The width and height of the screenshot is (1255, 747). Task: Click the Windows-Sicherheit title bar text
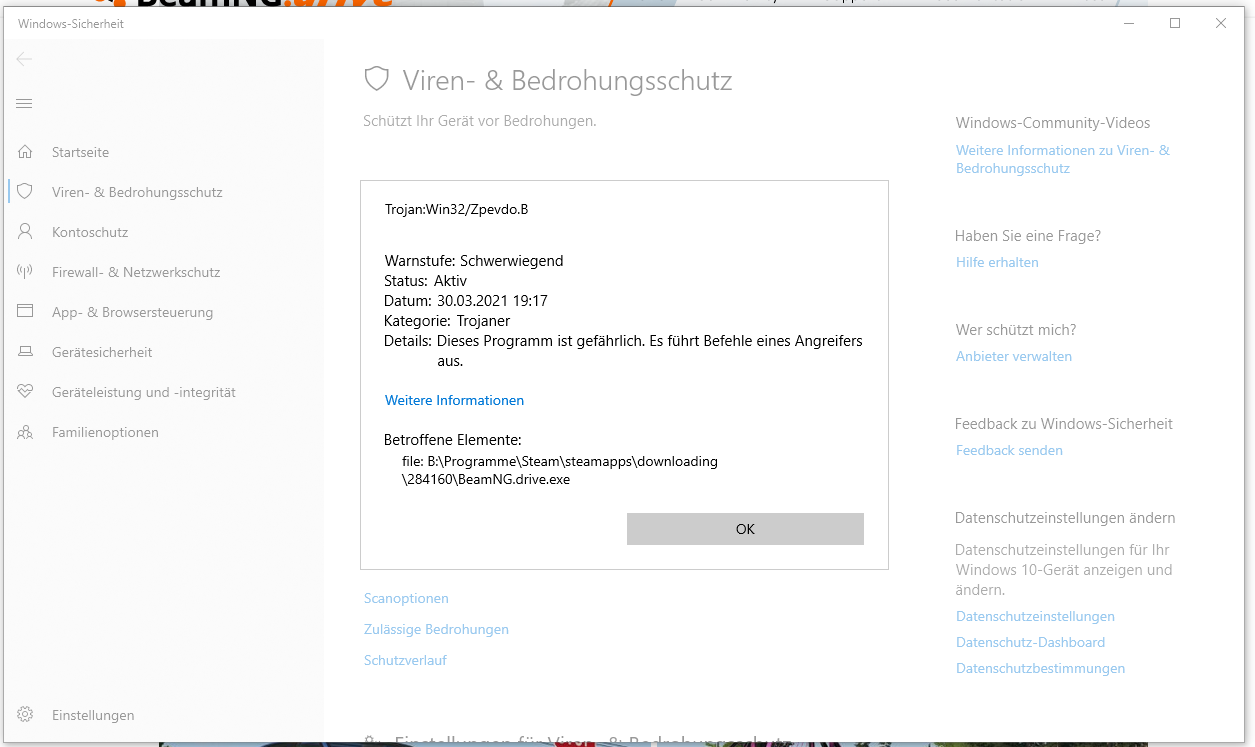[x=71, y=23]
